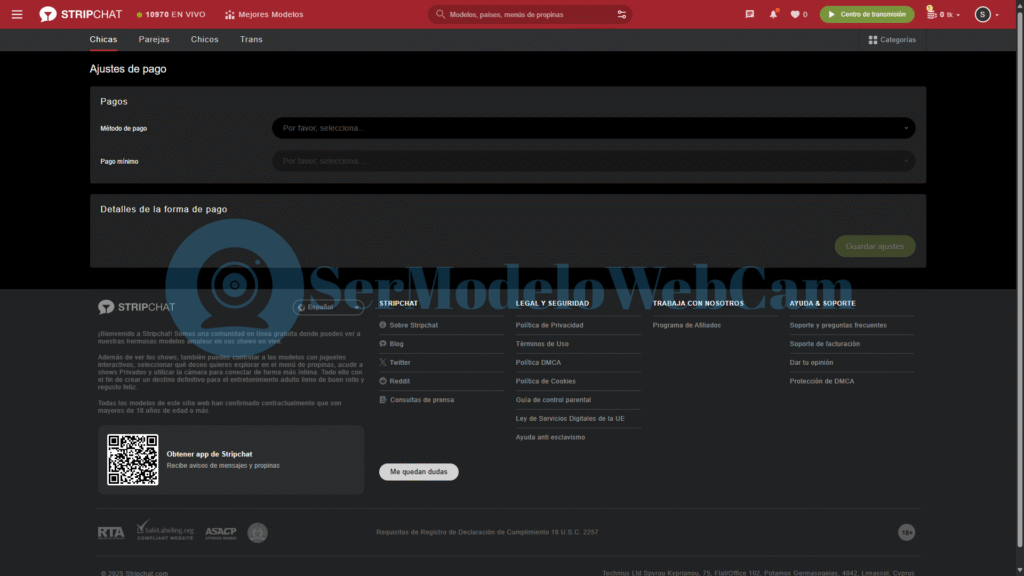Click the Consultas de prensa icon

click(383, 400)
